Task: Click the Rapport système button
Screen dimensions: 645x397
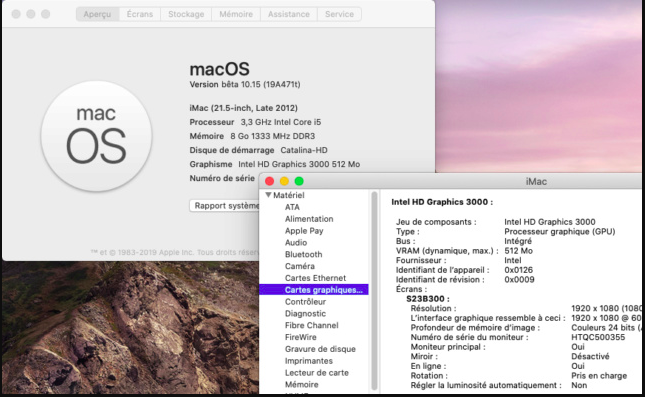Action: coord(225,206)
